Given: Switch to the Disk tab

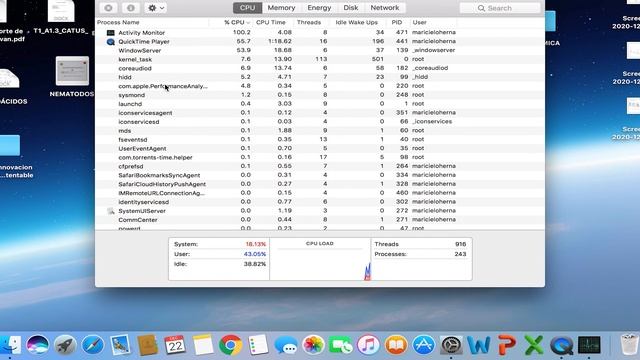Looking at the screenshot, I should click(351, 8).
